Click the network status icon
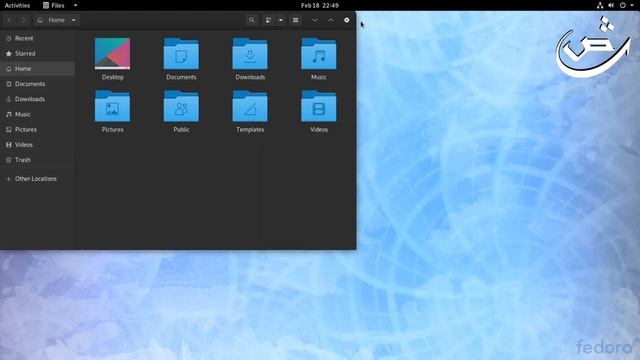The image size is (640, 360). (x=600, y=5)
